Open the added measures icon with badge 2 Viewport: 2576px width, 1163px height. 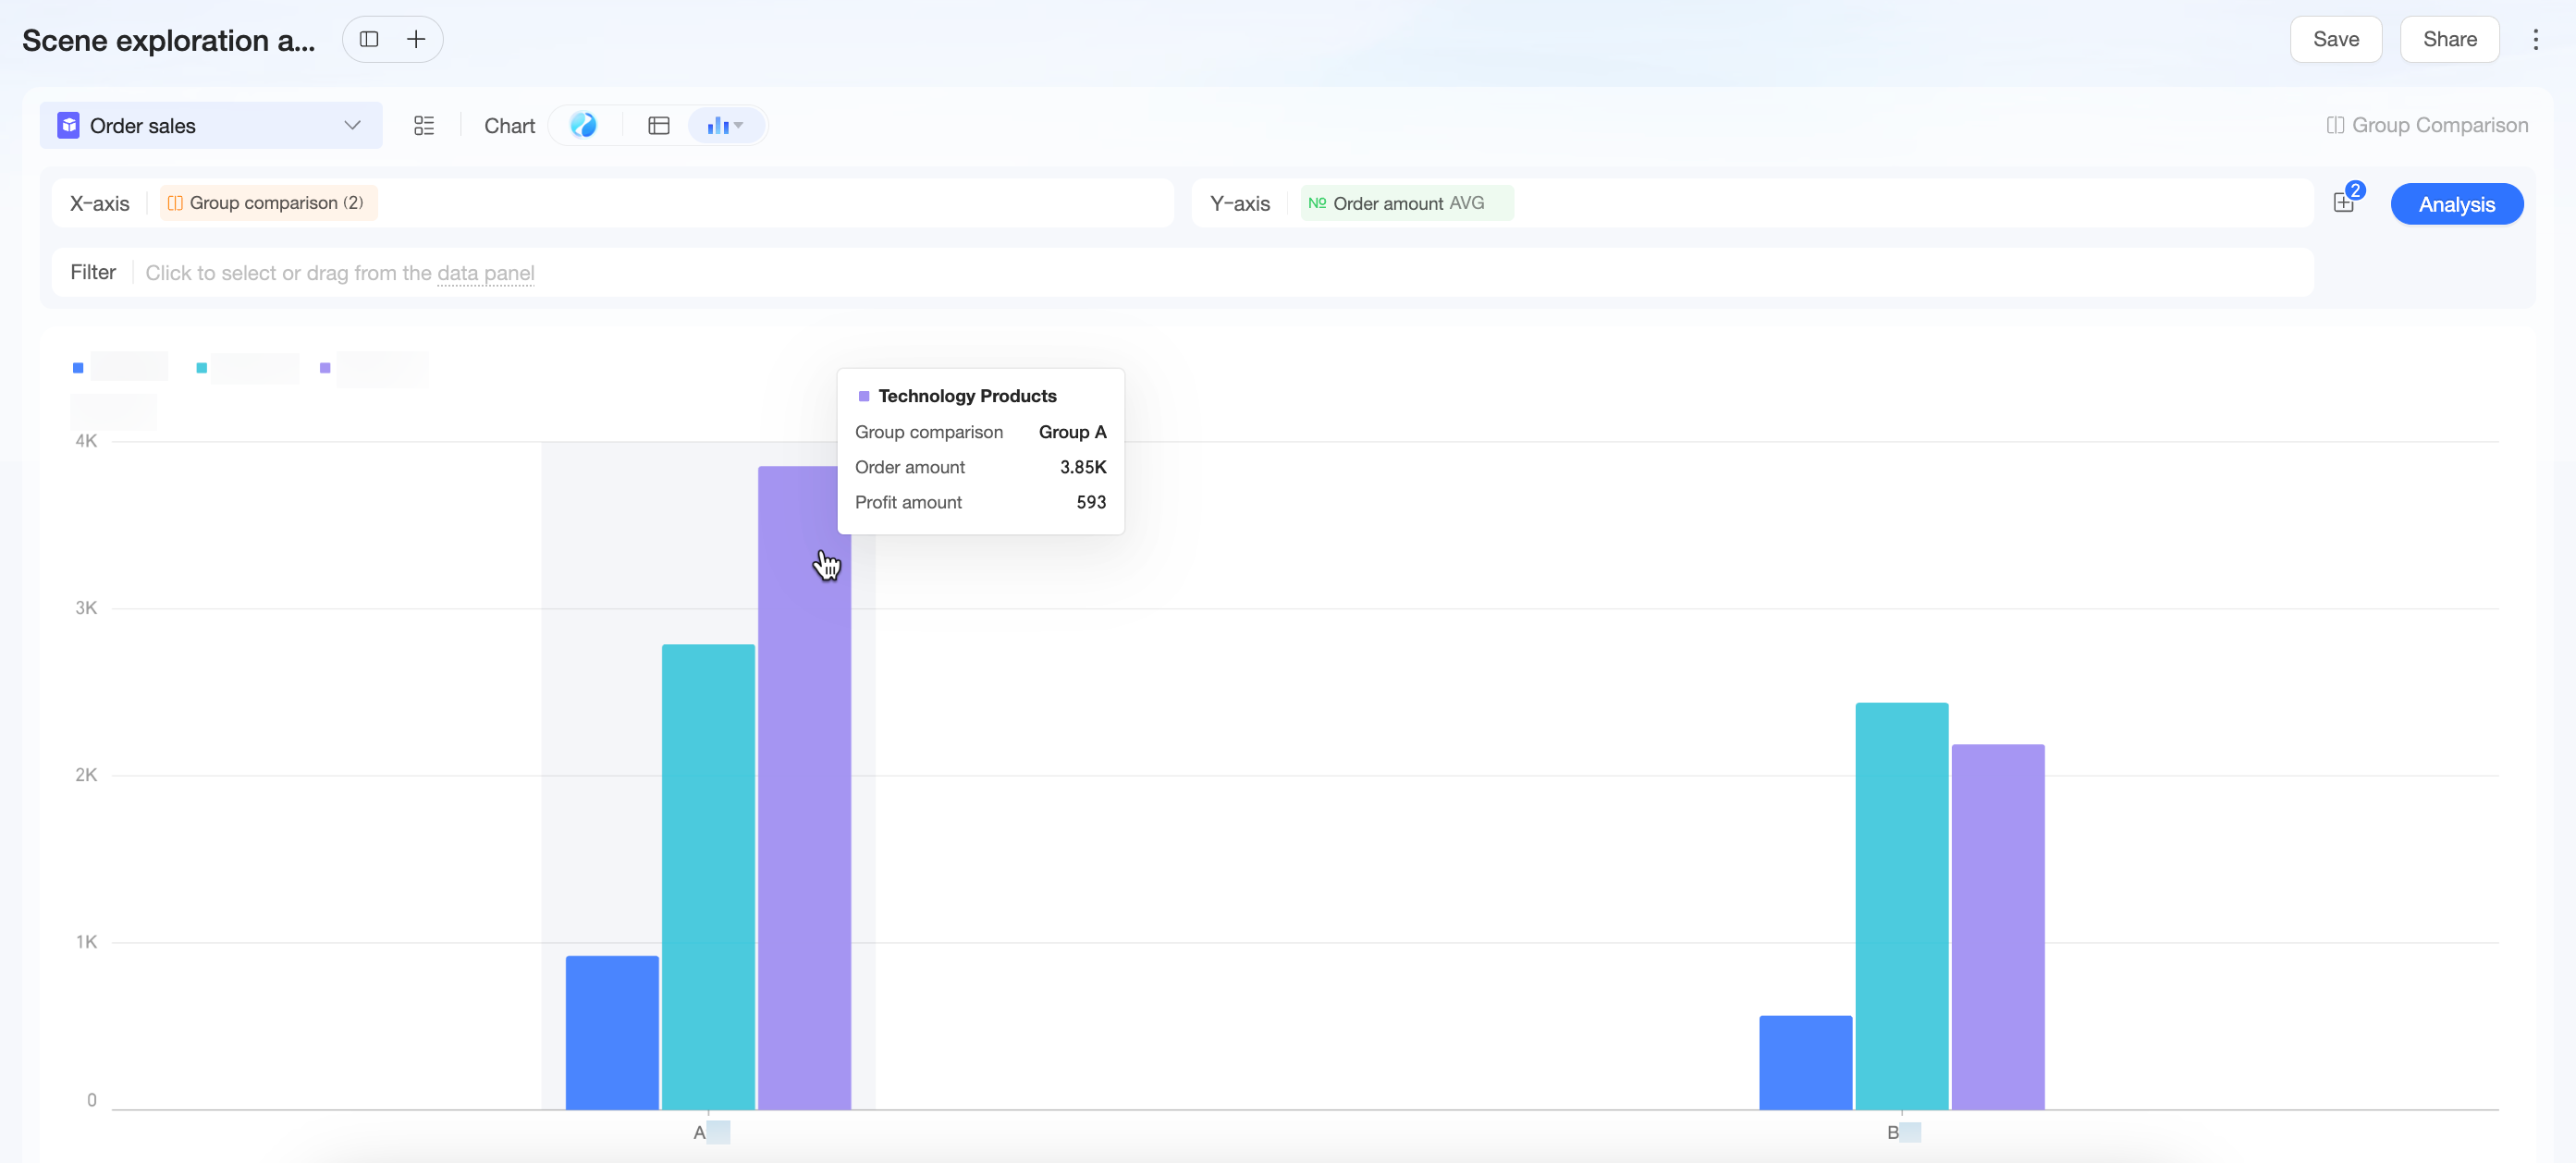2345,201
